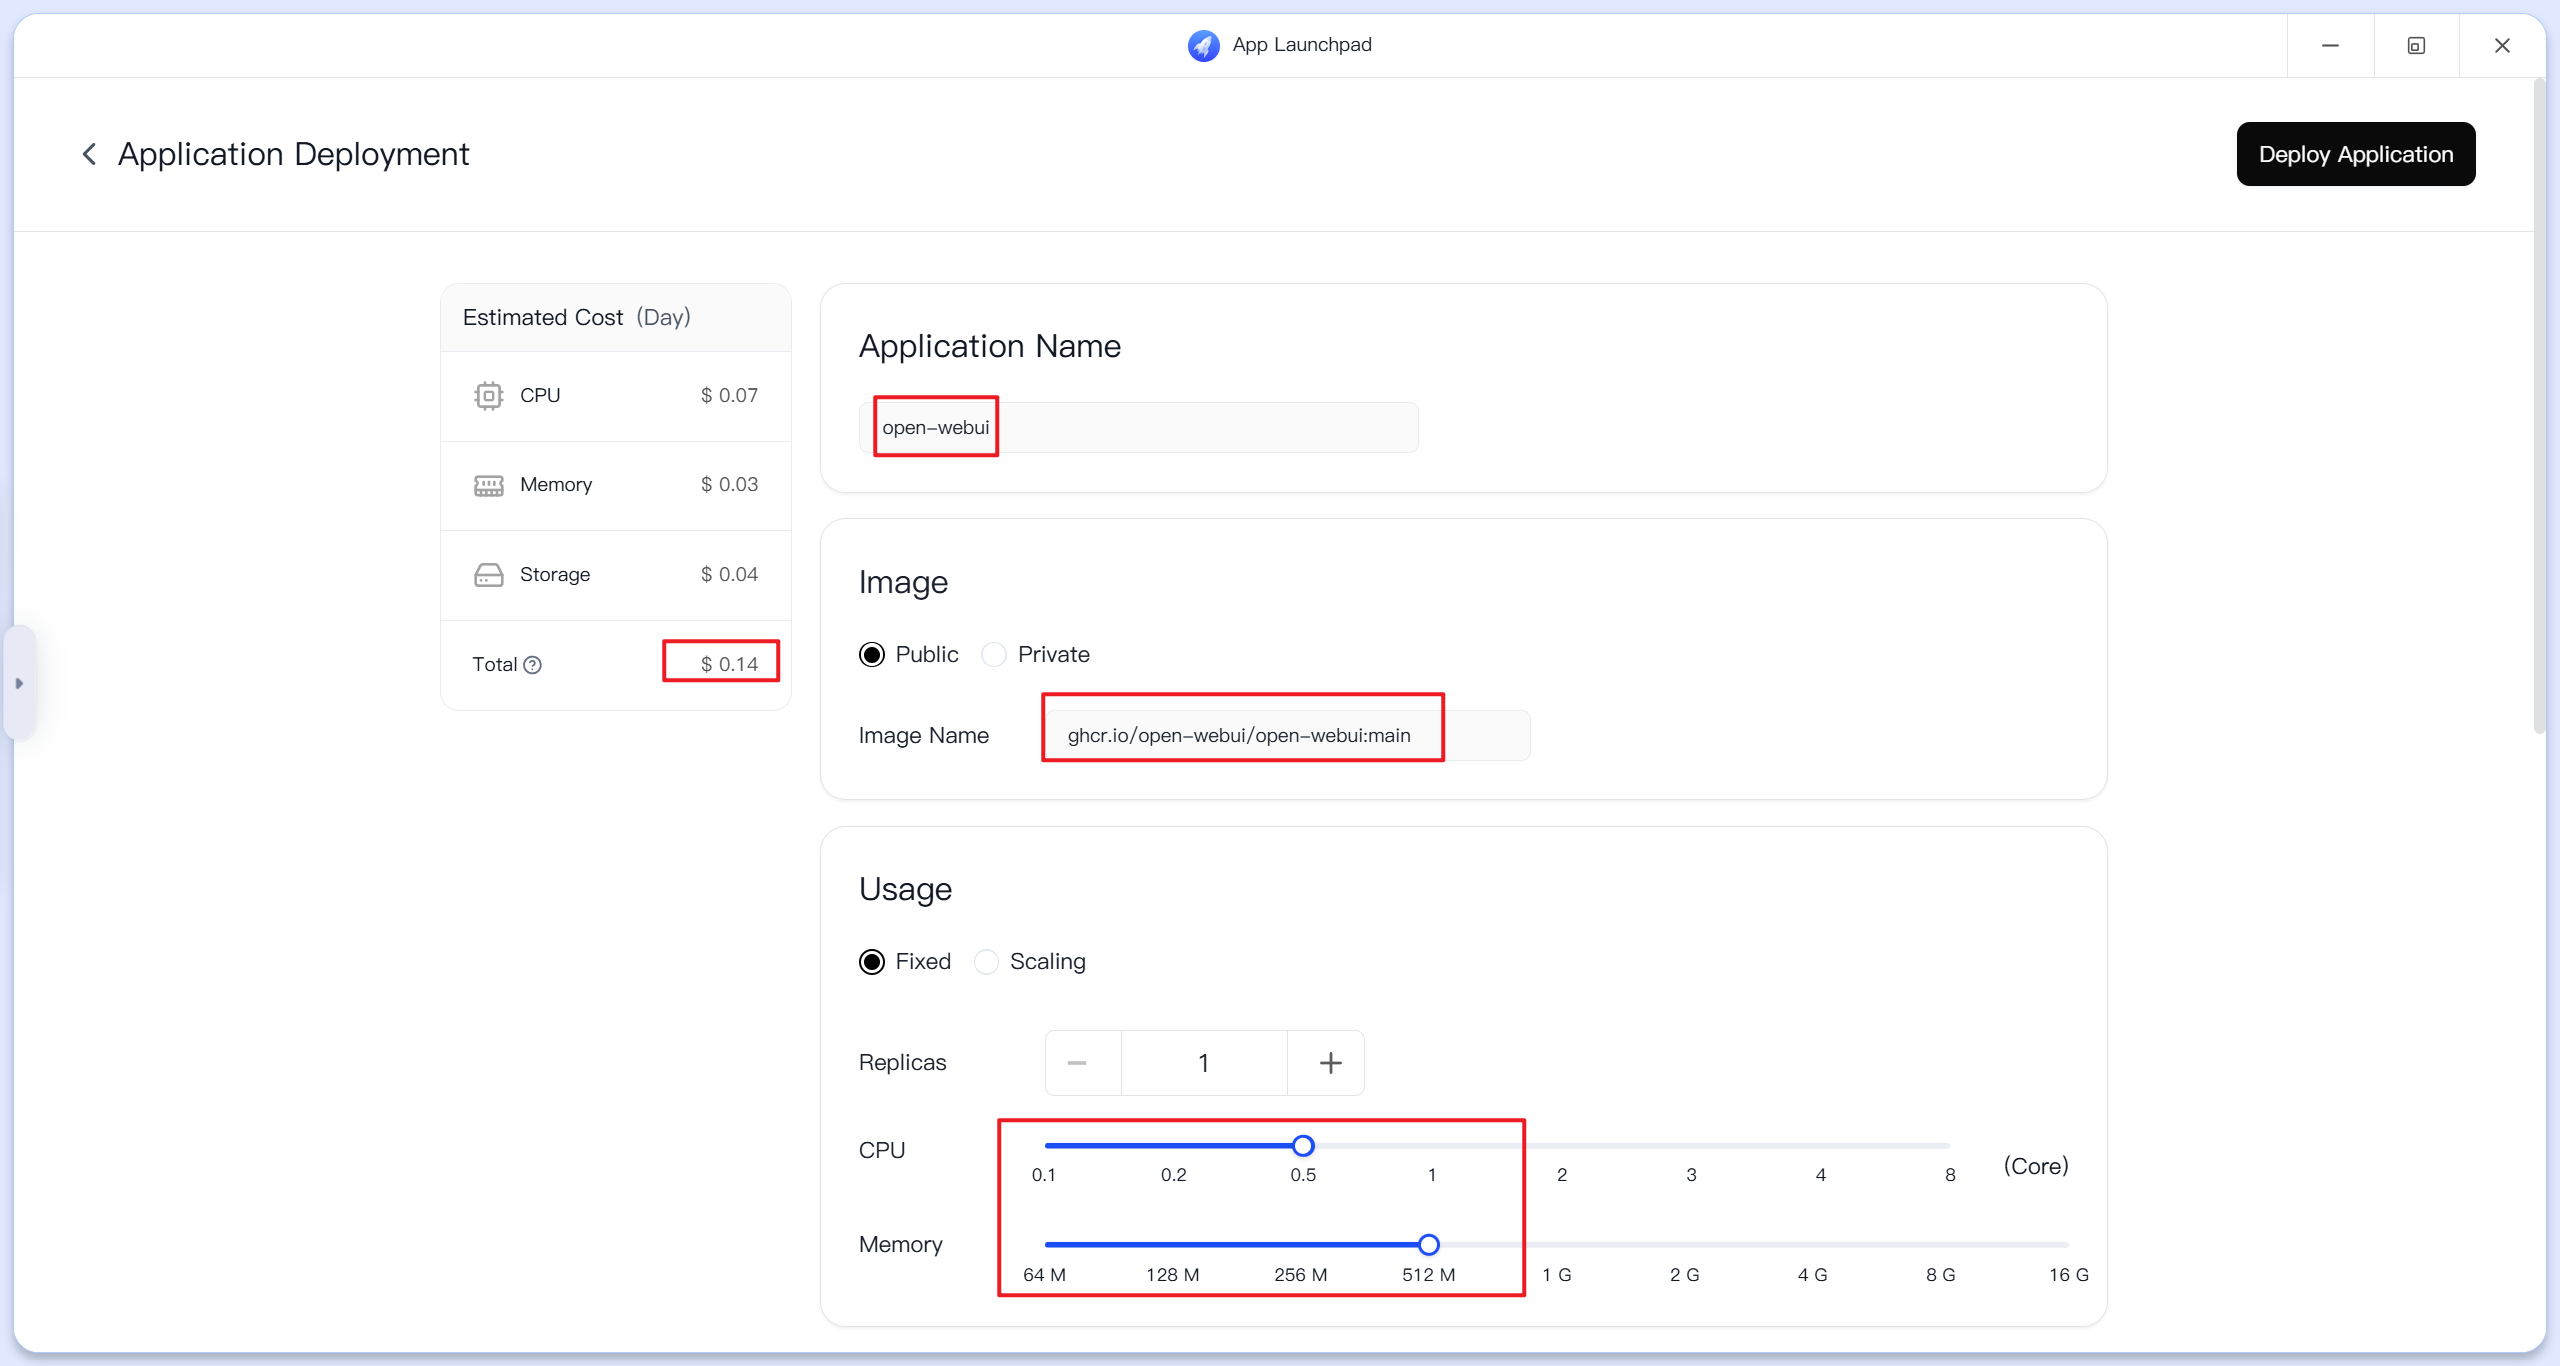Click the CPU cost value $ 0.07
This screenshot has width=2560, height=1366.
[729, 396]
